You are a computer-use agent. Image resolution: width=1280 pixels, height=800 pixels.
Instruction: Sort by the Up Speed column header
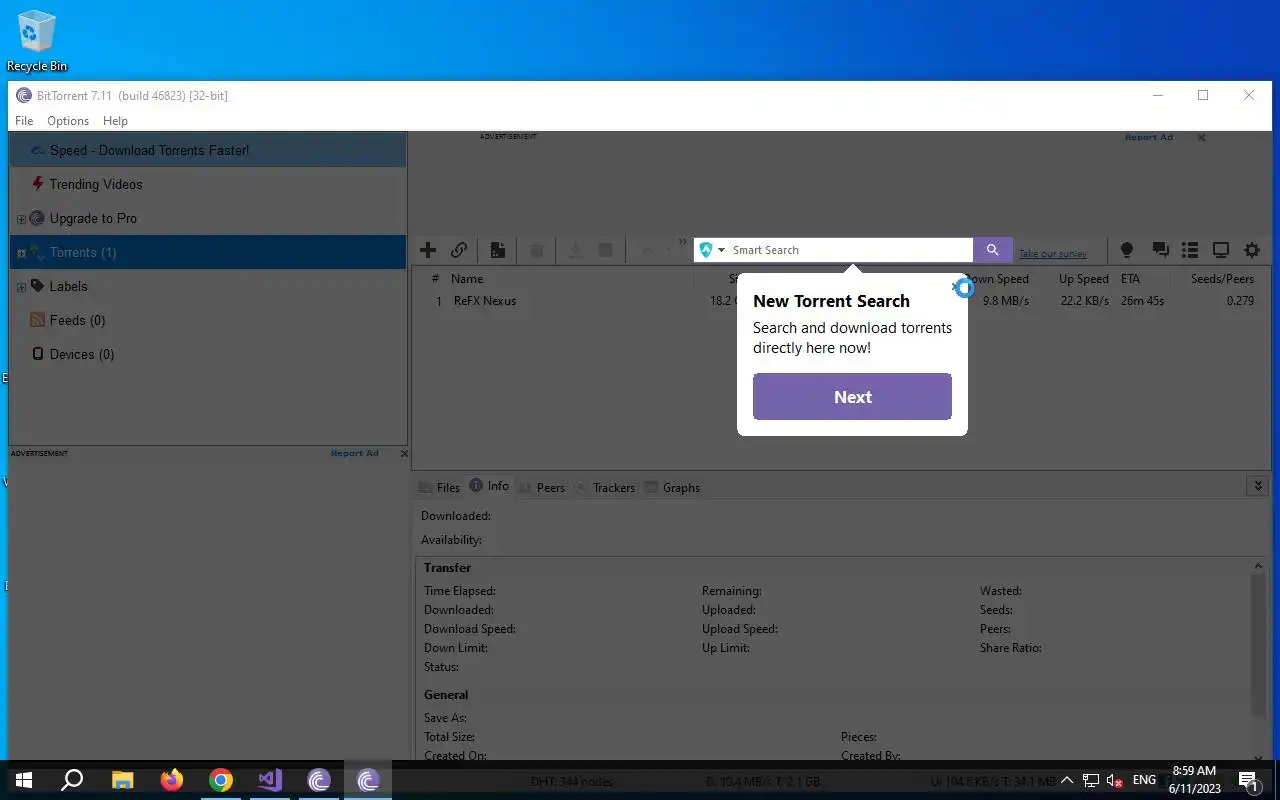click(x=1084, y=279)
